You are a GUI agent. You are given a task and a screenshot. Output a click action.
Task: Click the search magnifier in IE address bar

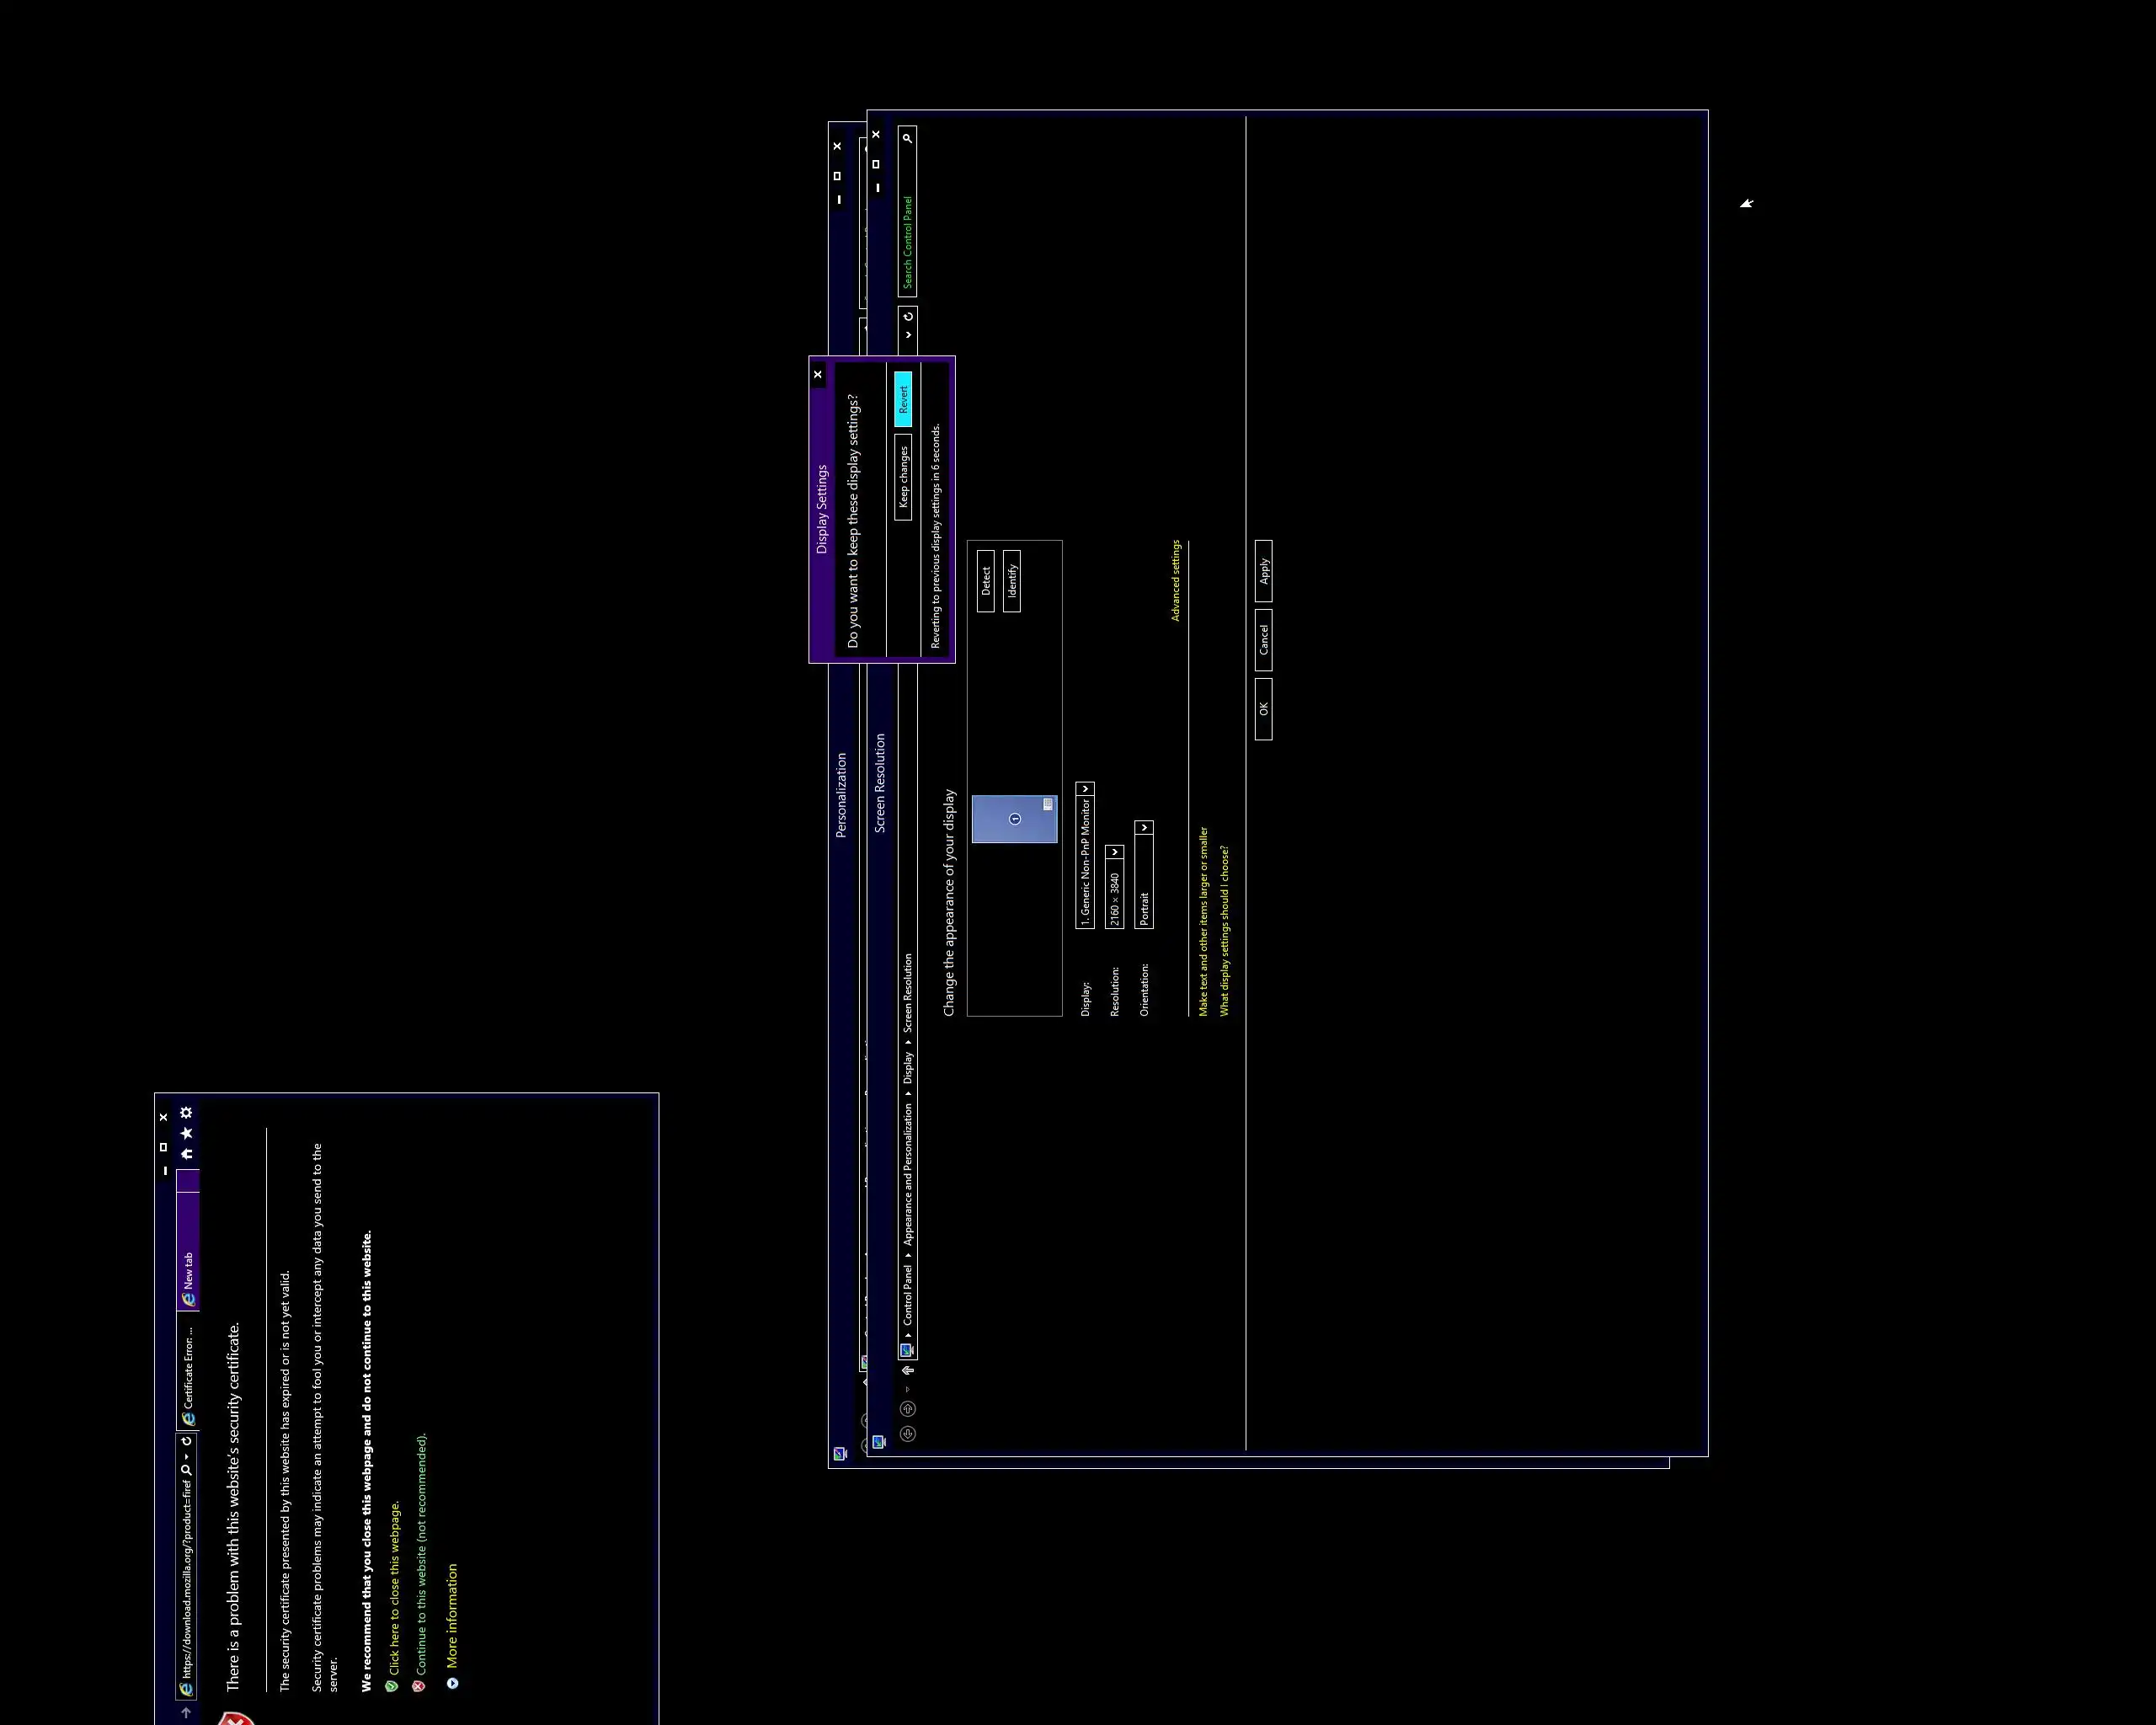tap(186, 1469)
